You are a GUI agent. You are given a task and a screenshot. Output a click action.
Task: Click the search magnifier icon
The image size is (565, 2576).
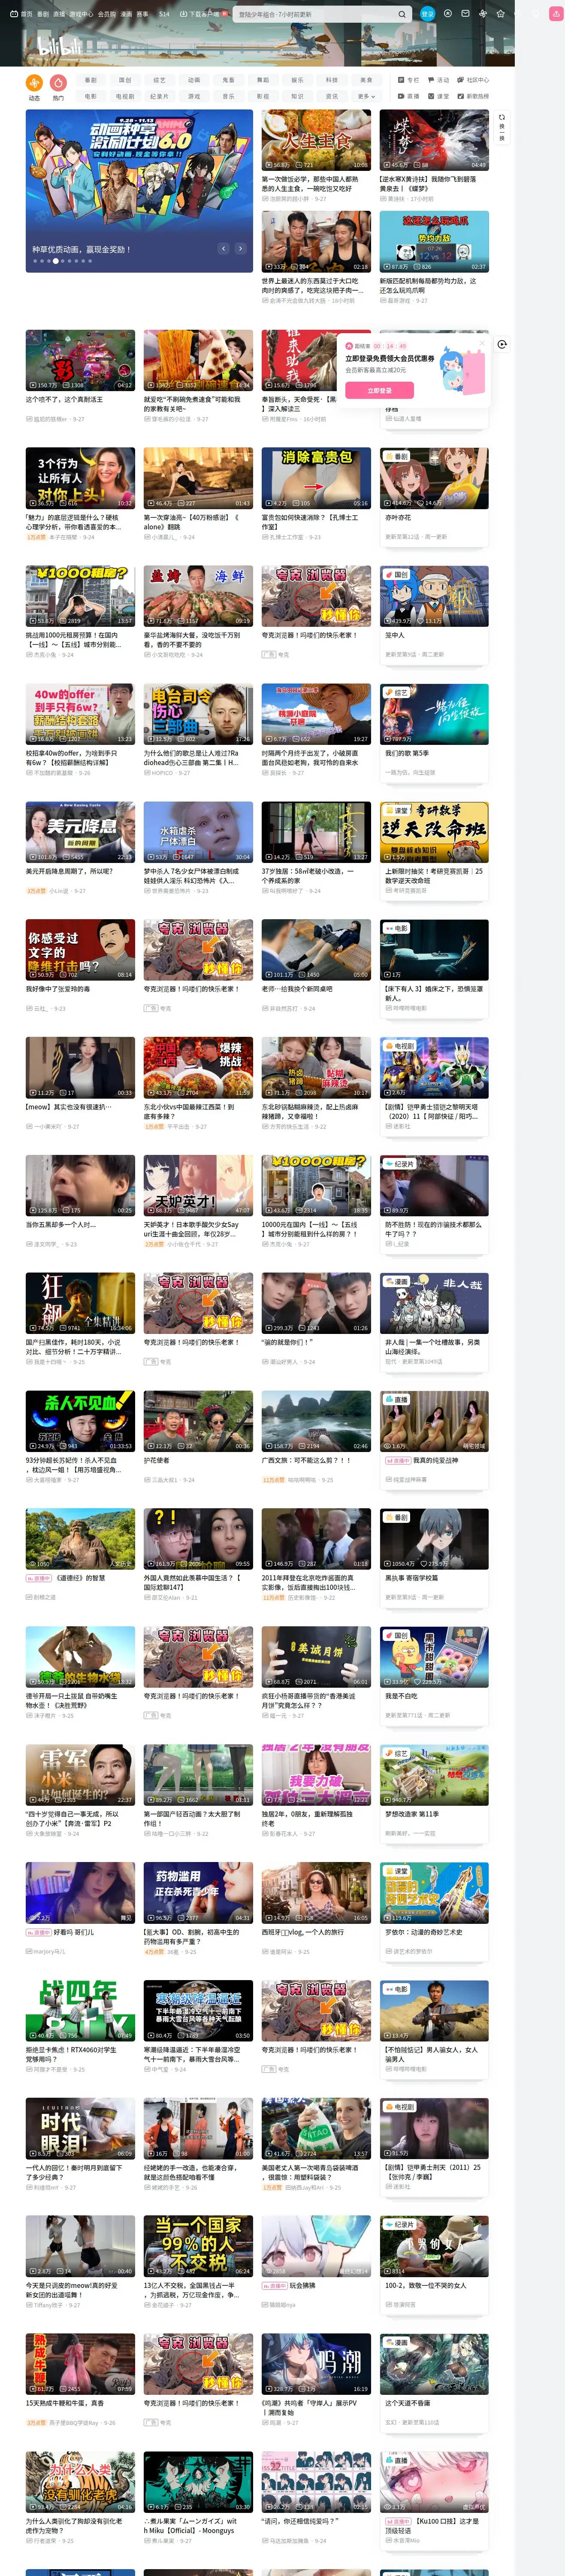tap(402, 14)
